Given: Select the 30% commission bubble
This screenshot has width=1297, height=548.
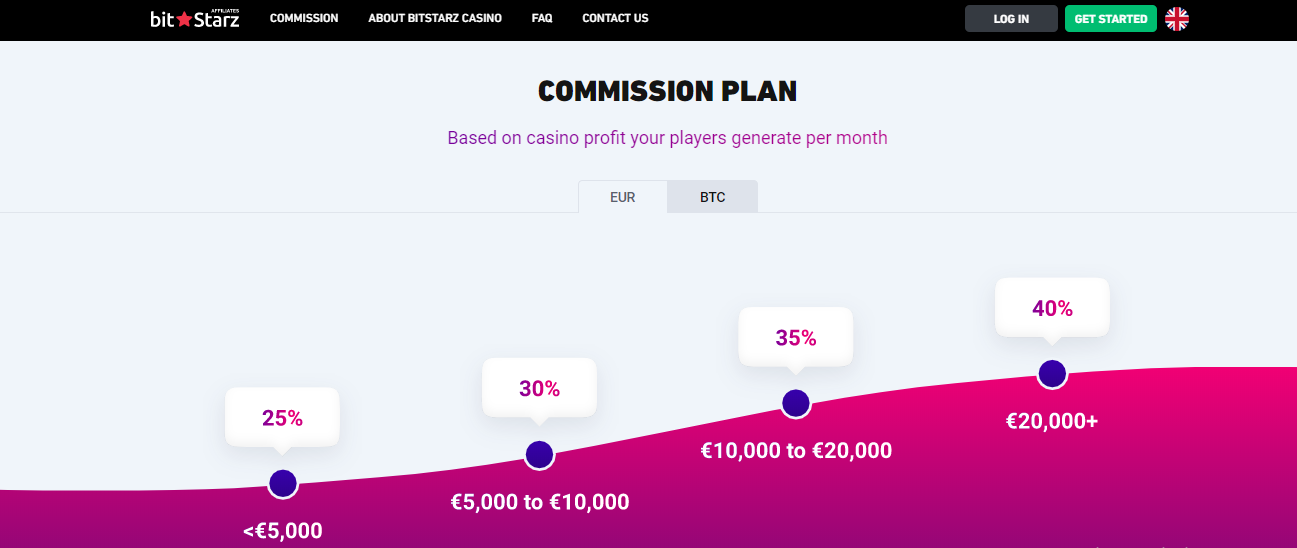Looking at the screenshot, I should 539,388.
